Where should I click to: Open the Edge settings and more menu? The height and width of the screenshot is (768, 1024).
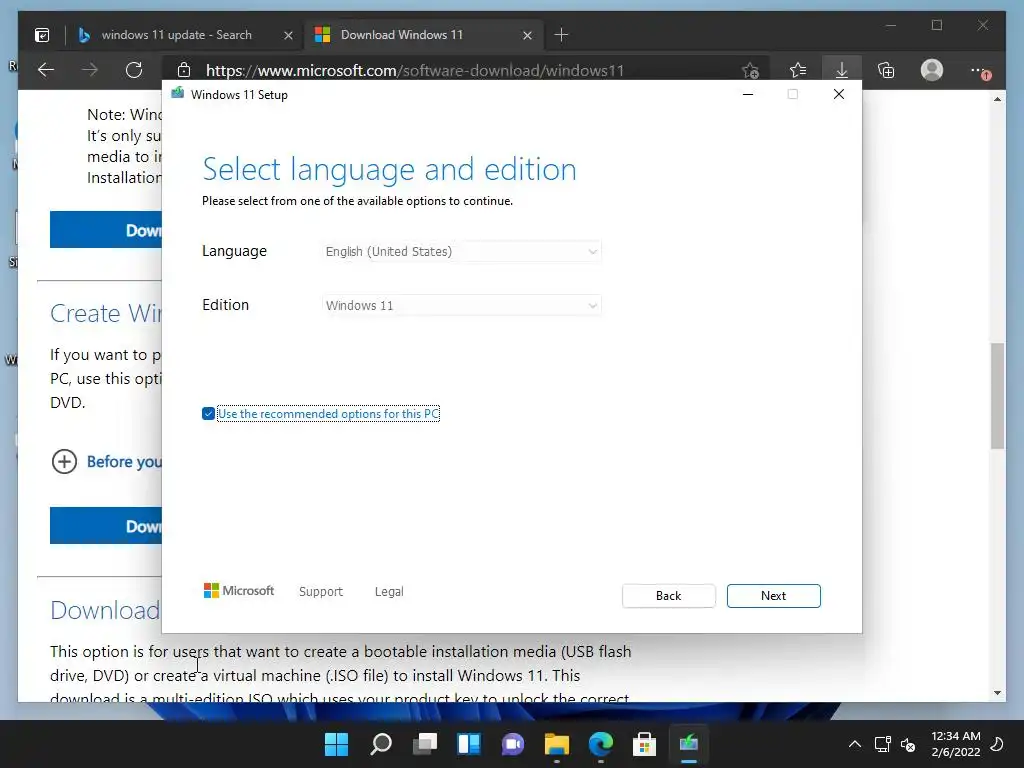(980, 70)
